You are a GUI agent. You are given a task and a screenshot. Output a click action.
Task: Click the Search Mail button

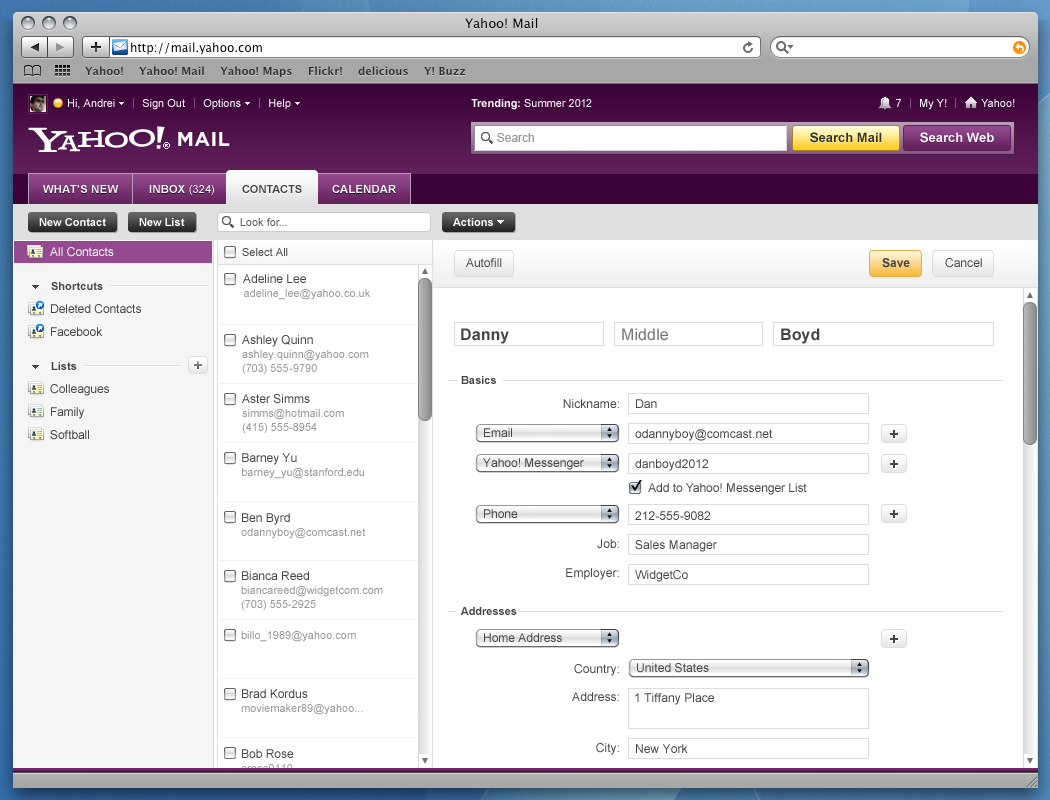pyautogui.click(x=845, y=138)
